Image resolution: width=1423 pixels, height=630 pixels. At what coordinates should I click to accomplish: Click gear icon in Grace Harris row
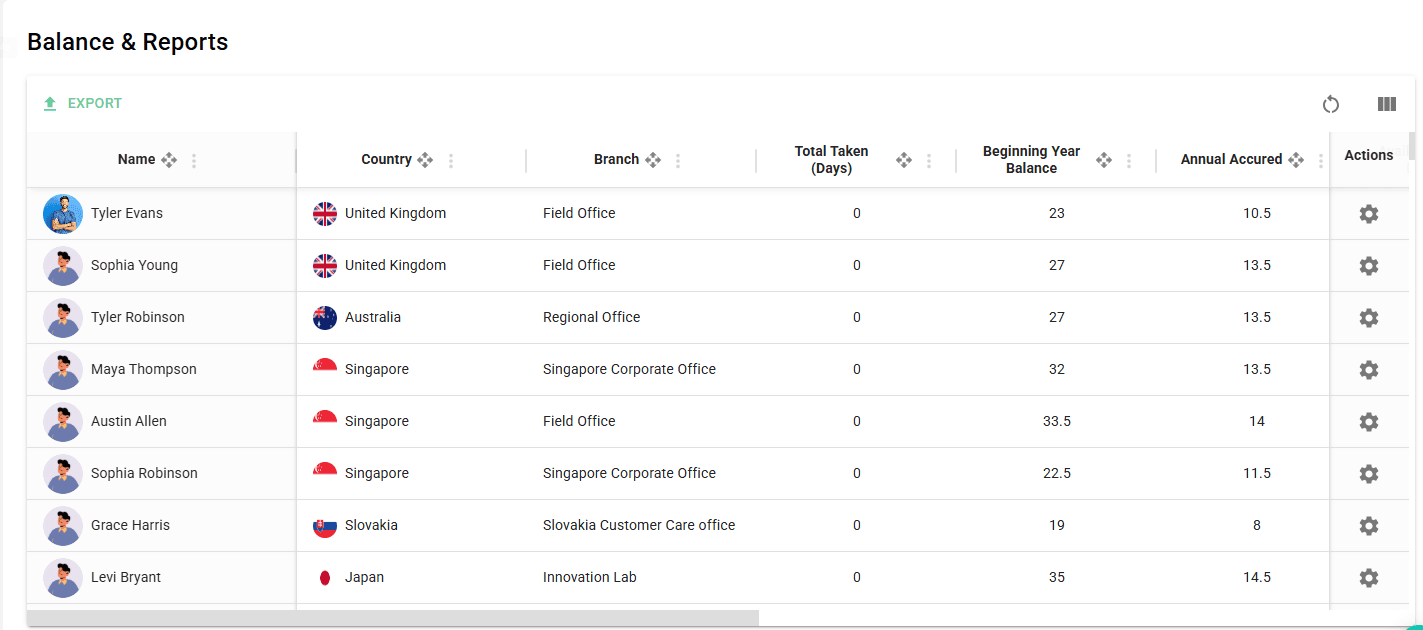[x=1368, y=526]
